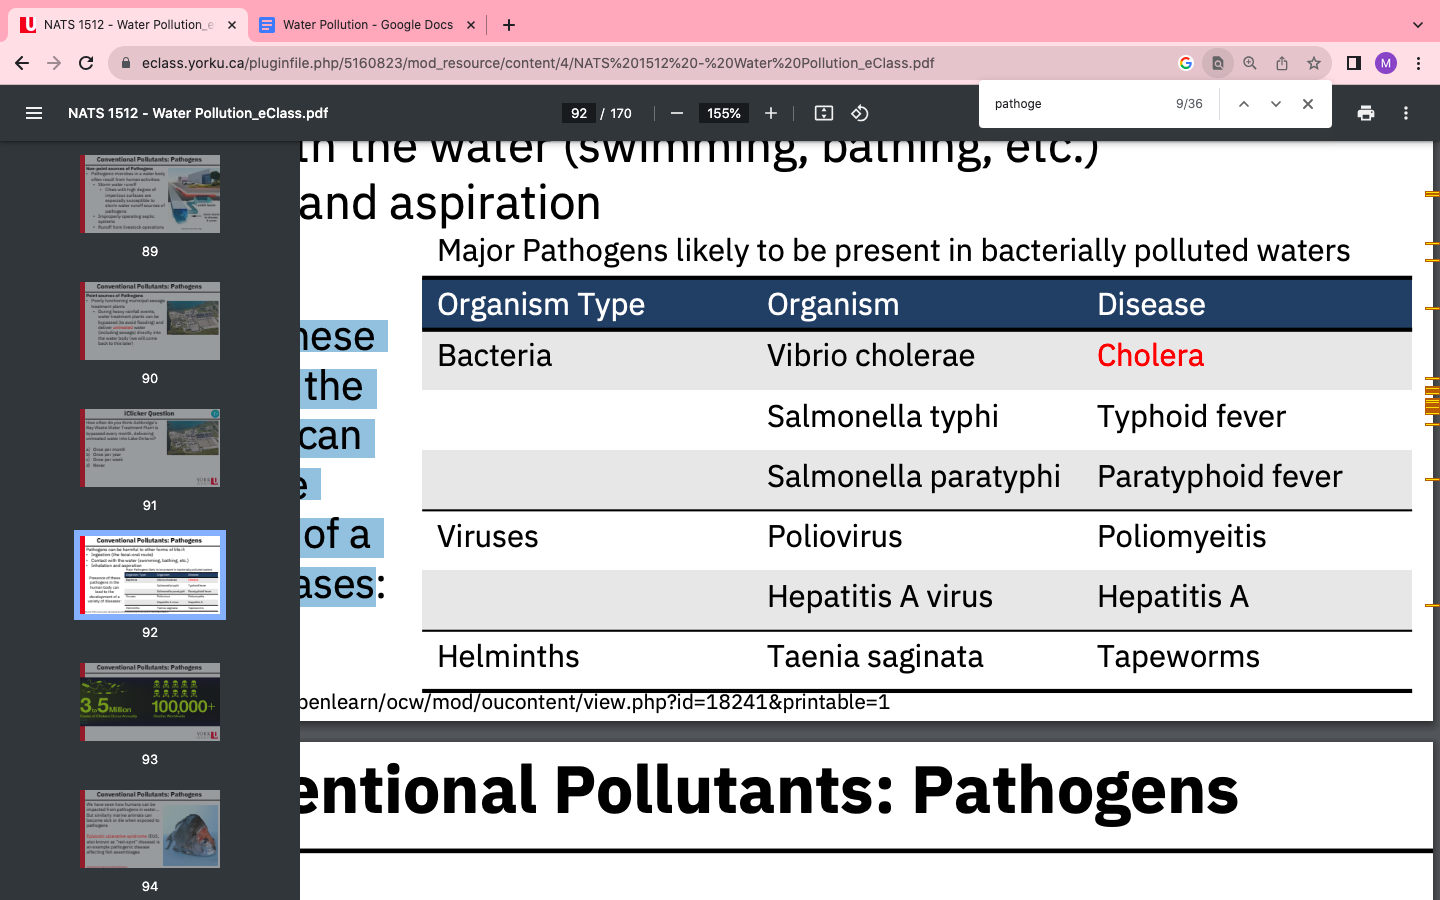Open PDF viewer more actions menu

[x=1406, y=113]
